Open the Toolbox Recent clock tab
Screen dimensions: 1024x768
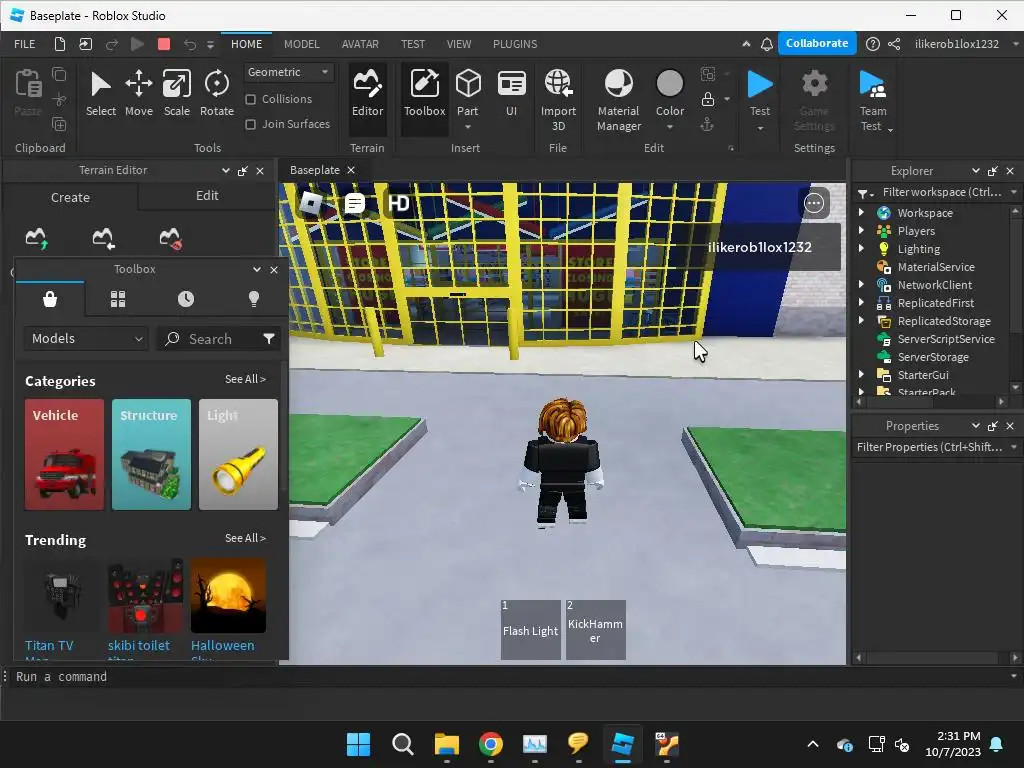point(185,299)
